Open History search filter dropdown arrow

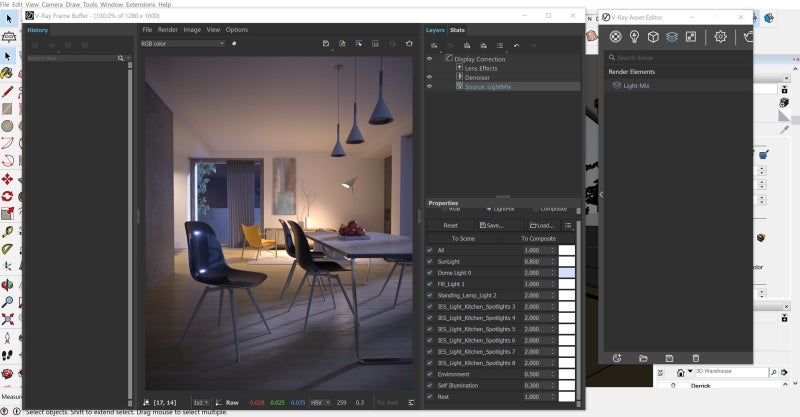pyautogui.click(x=128, y=58)
